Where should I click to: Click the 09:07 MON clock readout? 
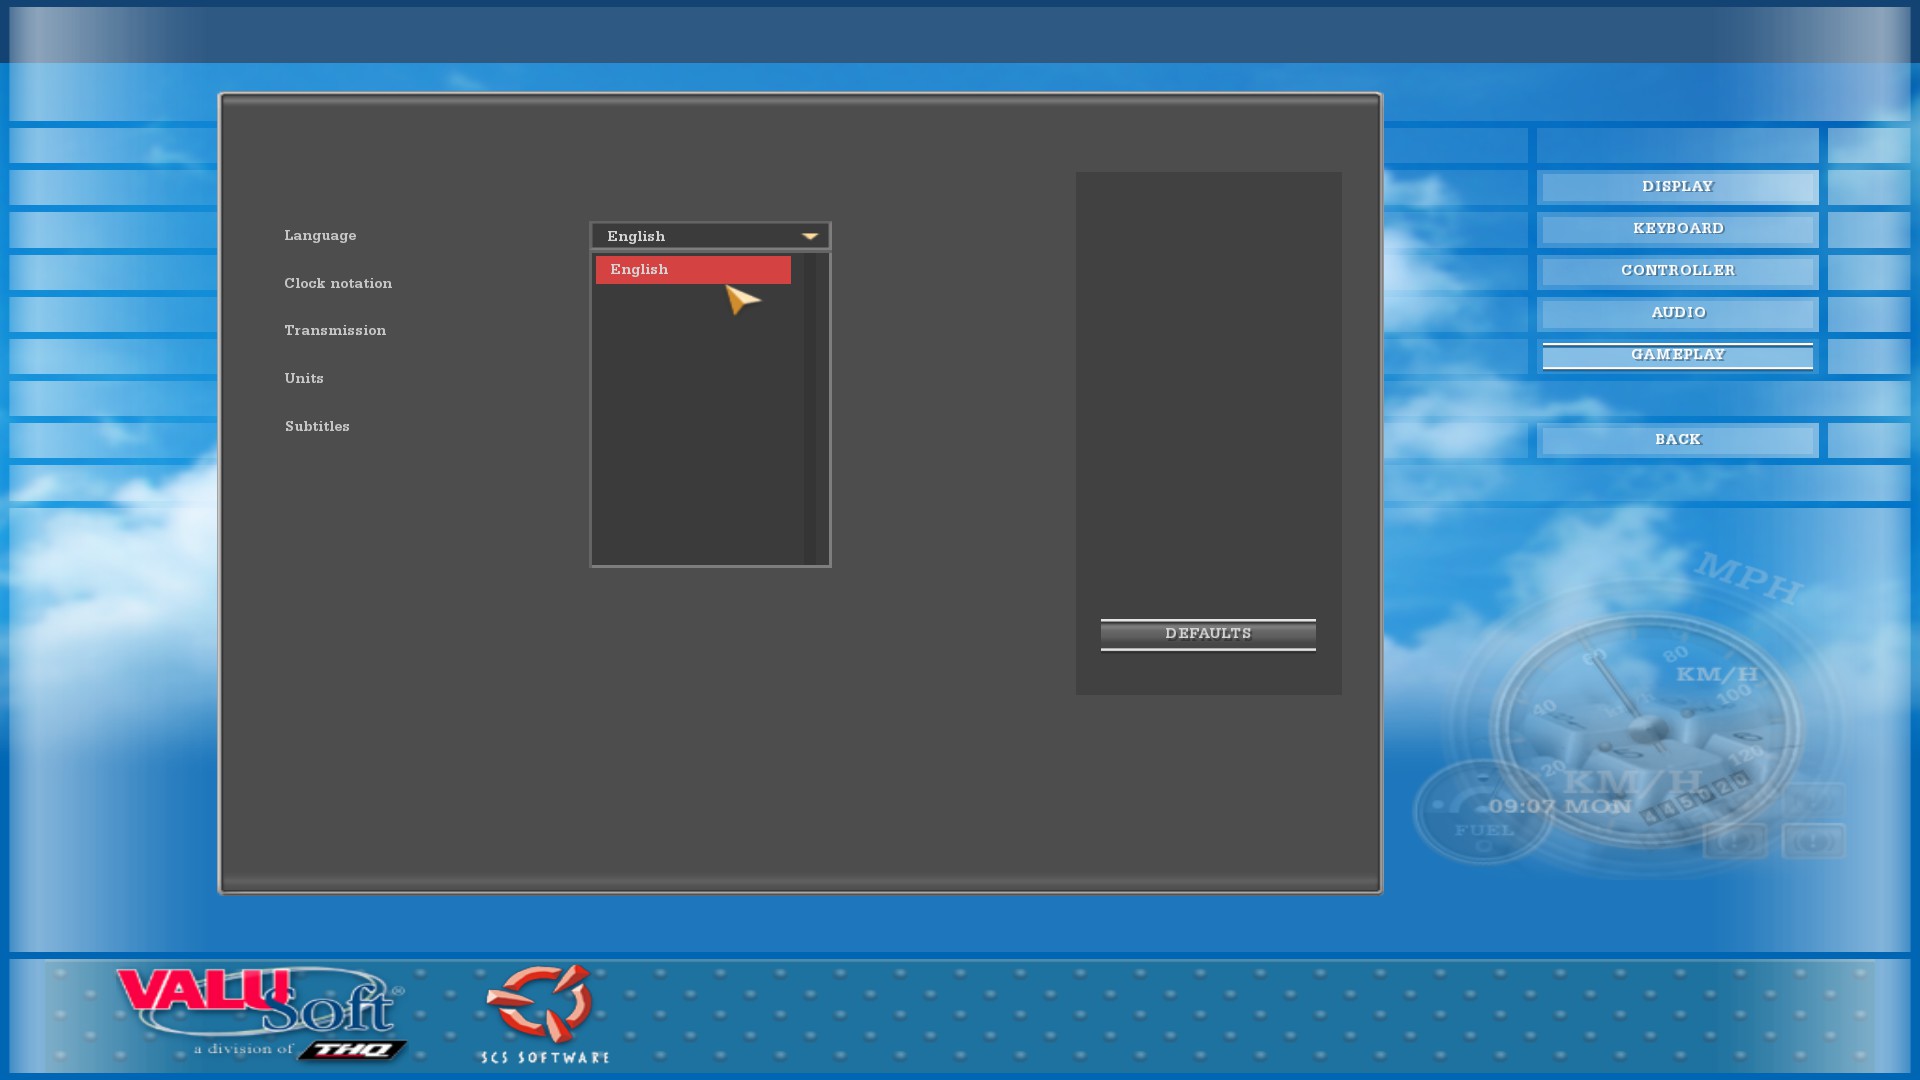click(x=1559, y=806)
